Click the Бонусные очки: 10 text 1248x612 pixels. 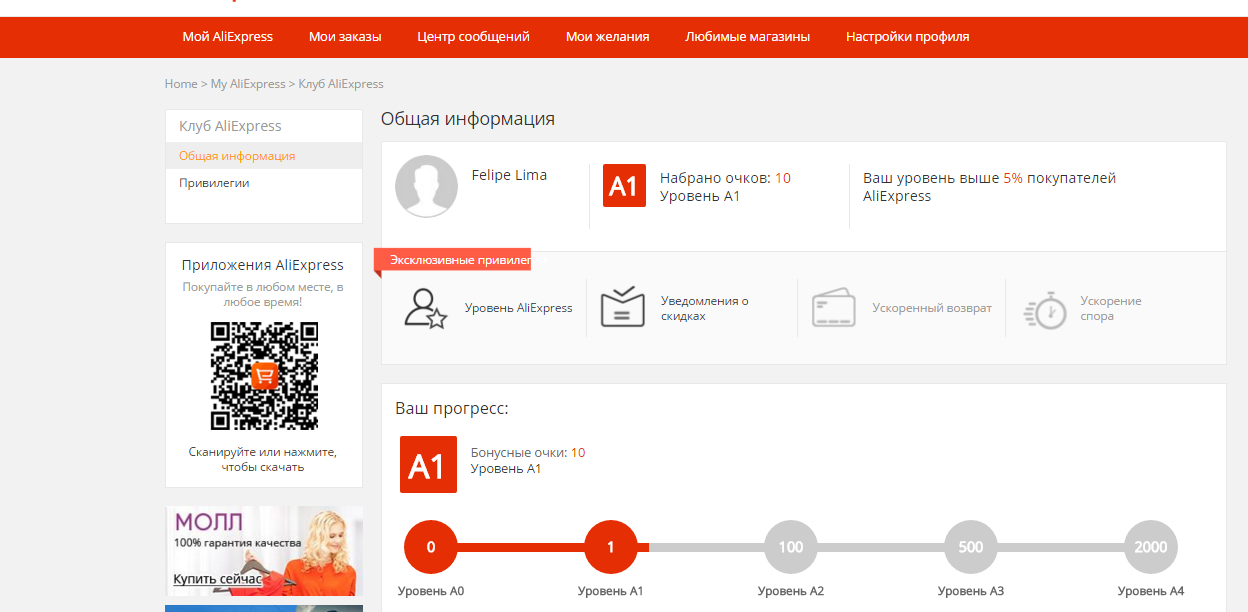coord(528,453)
